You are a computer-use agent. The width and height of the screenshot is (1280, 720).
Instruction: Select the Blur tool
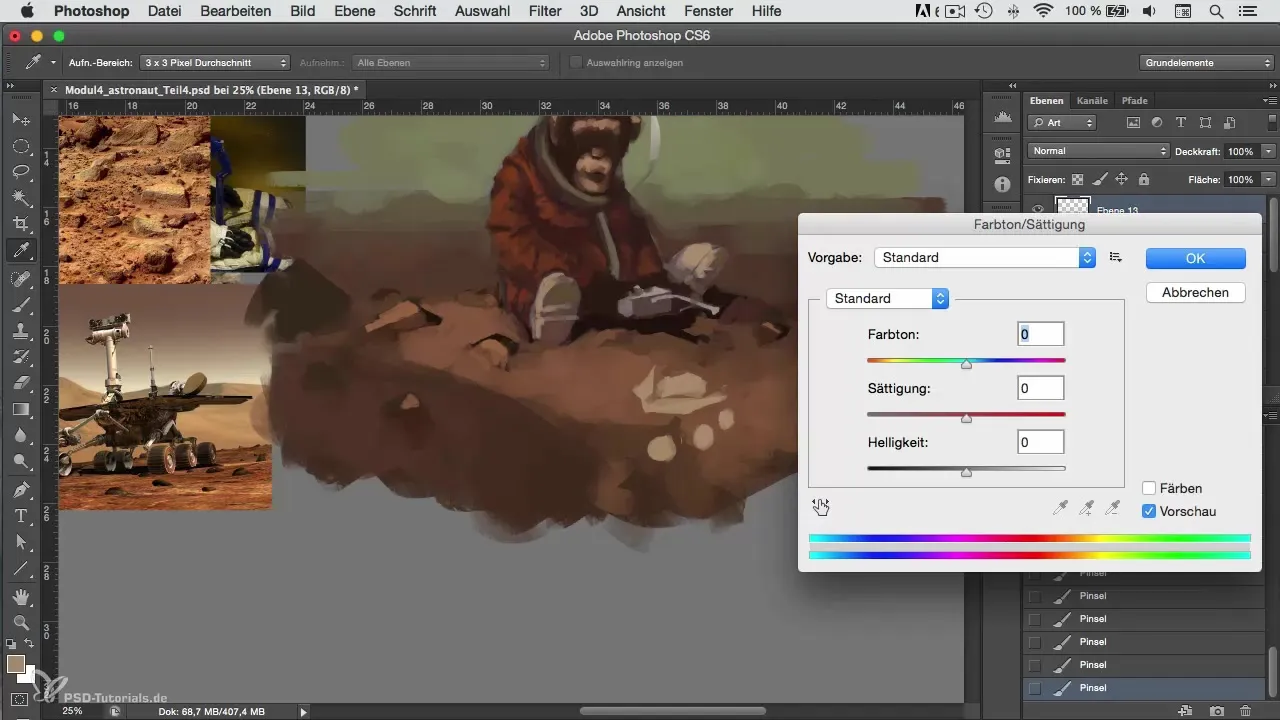[x=20, y=435]
